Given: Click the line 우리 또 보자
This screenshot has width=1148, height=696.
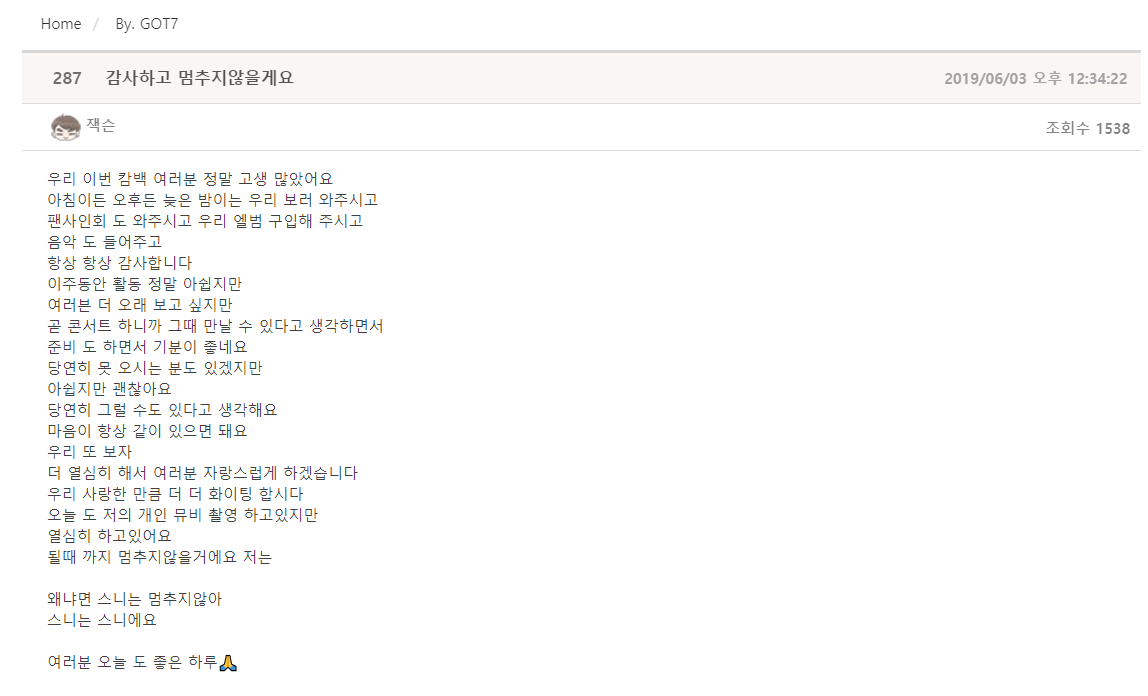Looking at the screenshot, I should 90,452.
